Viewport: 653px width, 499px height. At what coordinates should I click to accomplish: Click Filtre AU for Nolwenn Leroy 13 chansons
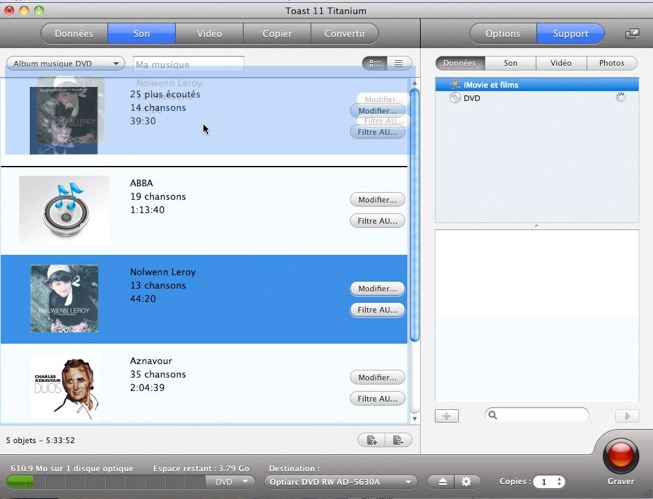pos(377,309)
